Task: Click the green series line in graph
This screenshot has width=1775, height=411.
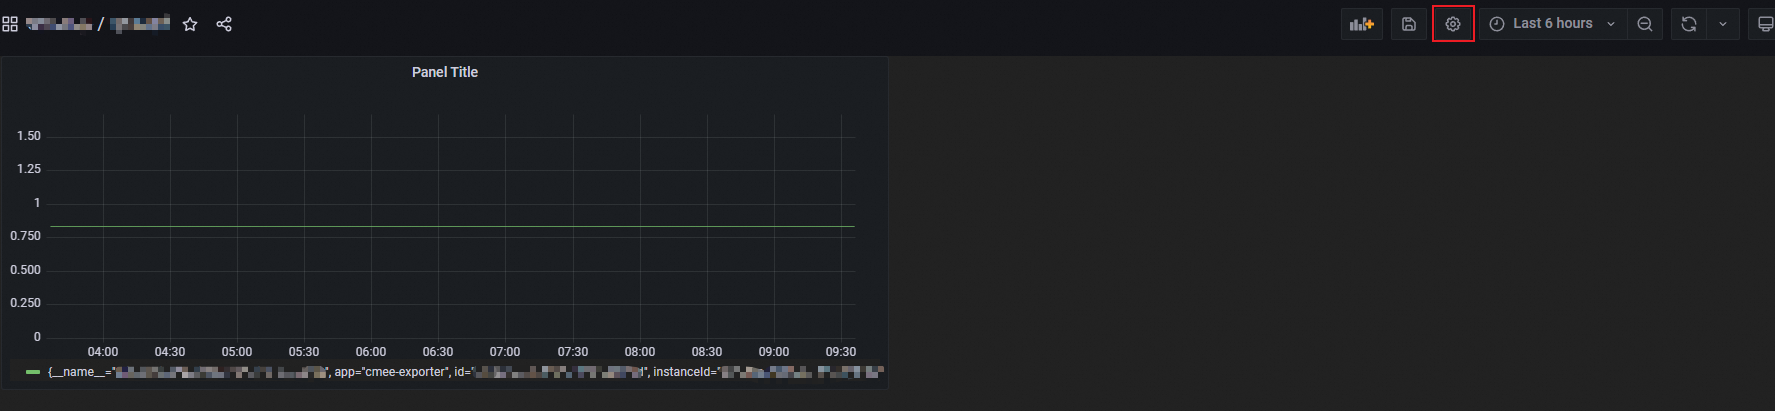Action: tap(452, 227)
